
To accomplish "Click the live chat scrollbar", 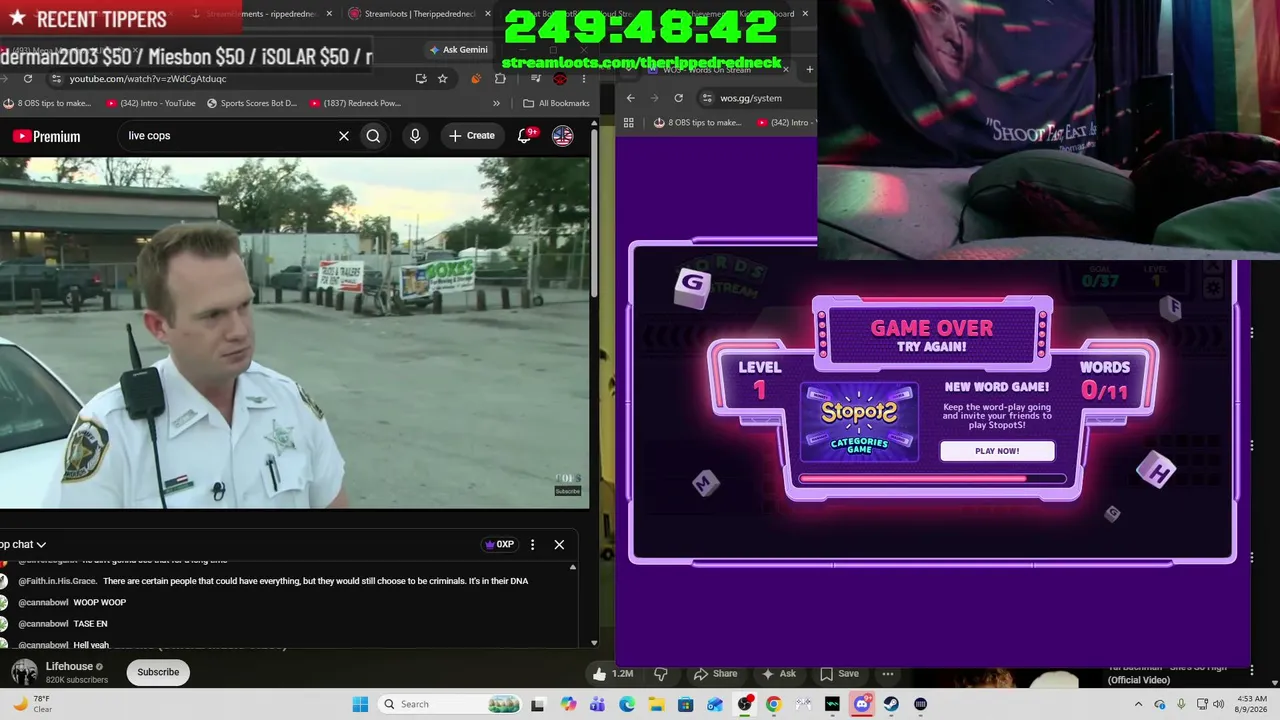I will (x=573, y=606).
